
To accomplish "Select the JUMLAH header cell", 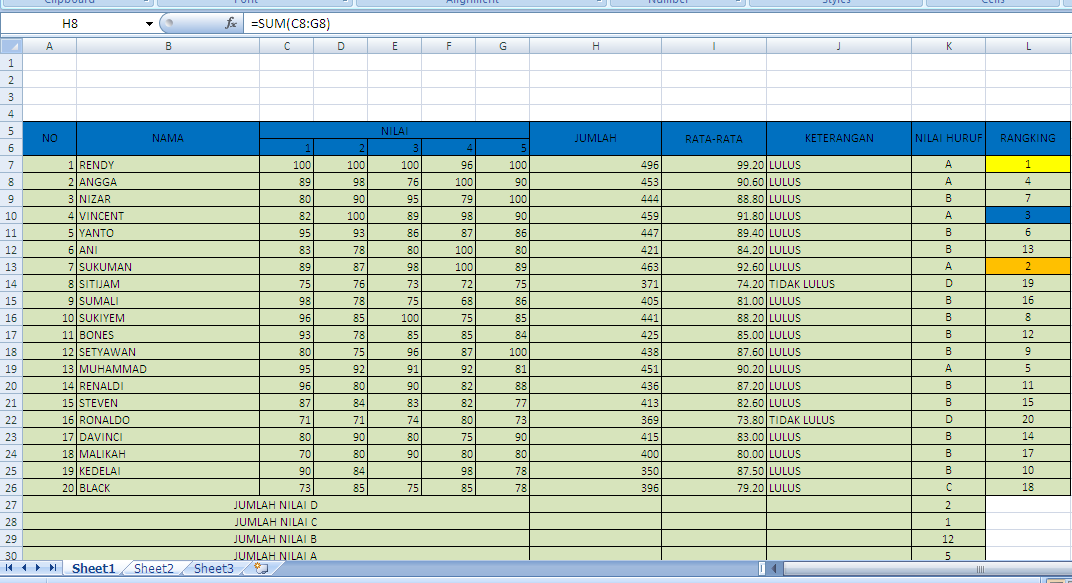I will pyautogui.click(x=595, y=139).
